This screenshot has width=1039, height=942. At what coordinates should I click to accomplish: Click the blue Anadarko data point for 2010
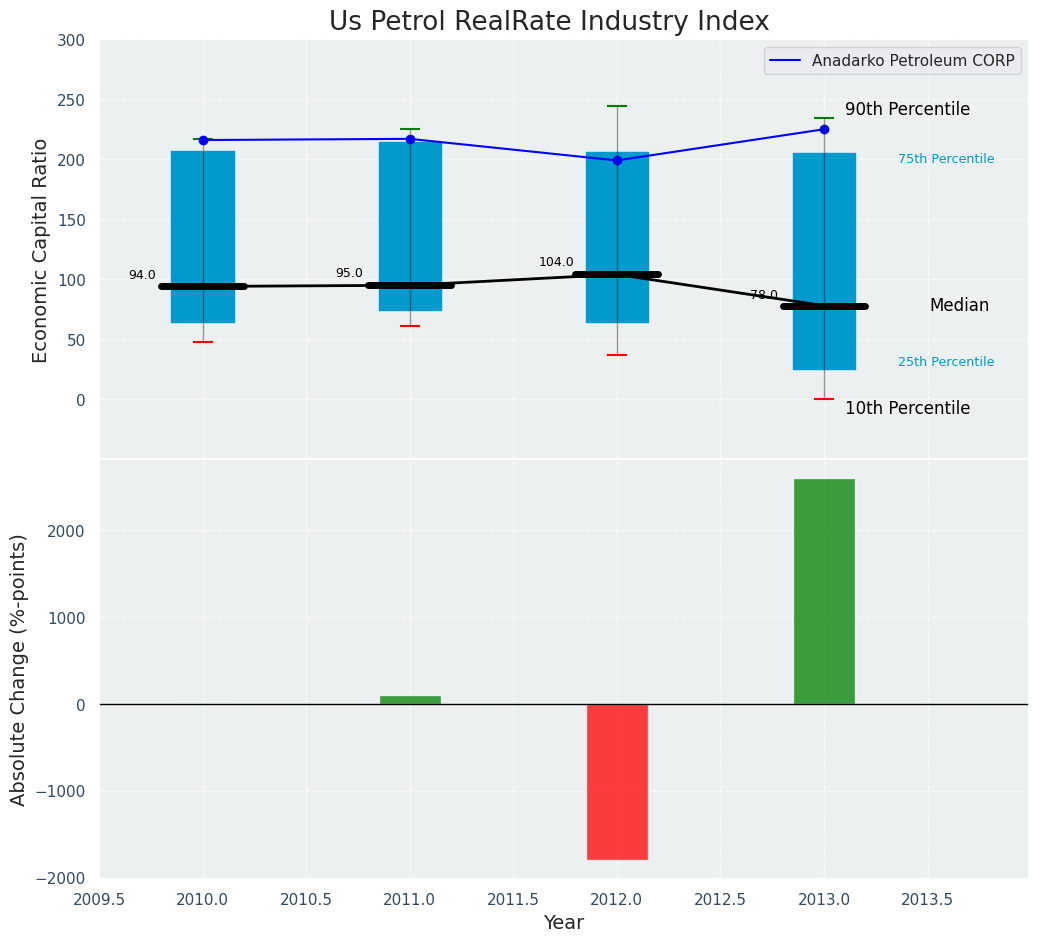[x=203, y=140]
